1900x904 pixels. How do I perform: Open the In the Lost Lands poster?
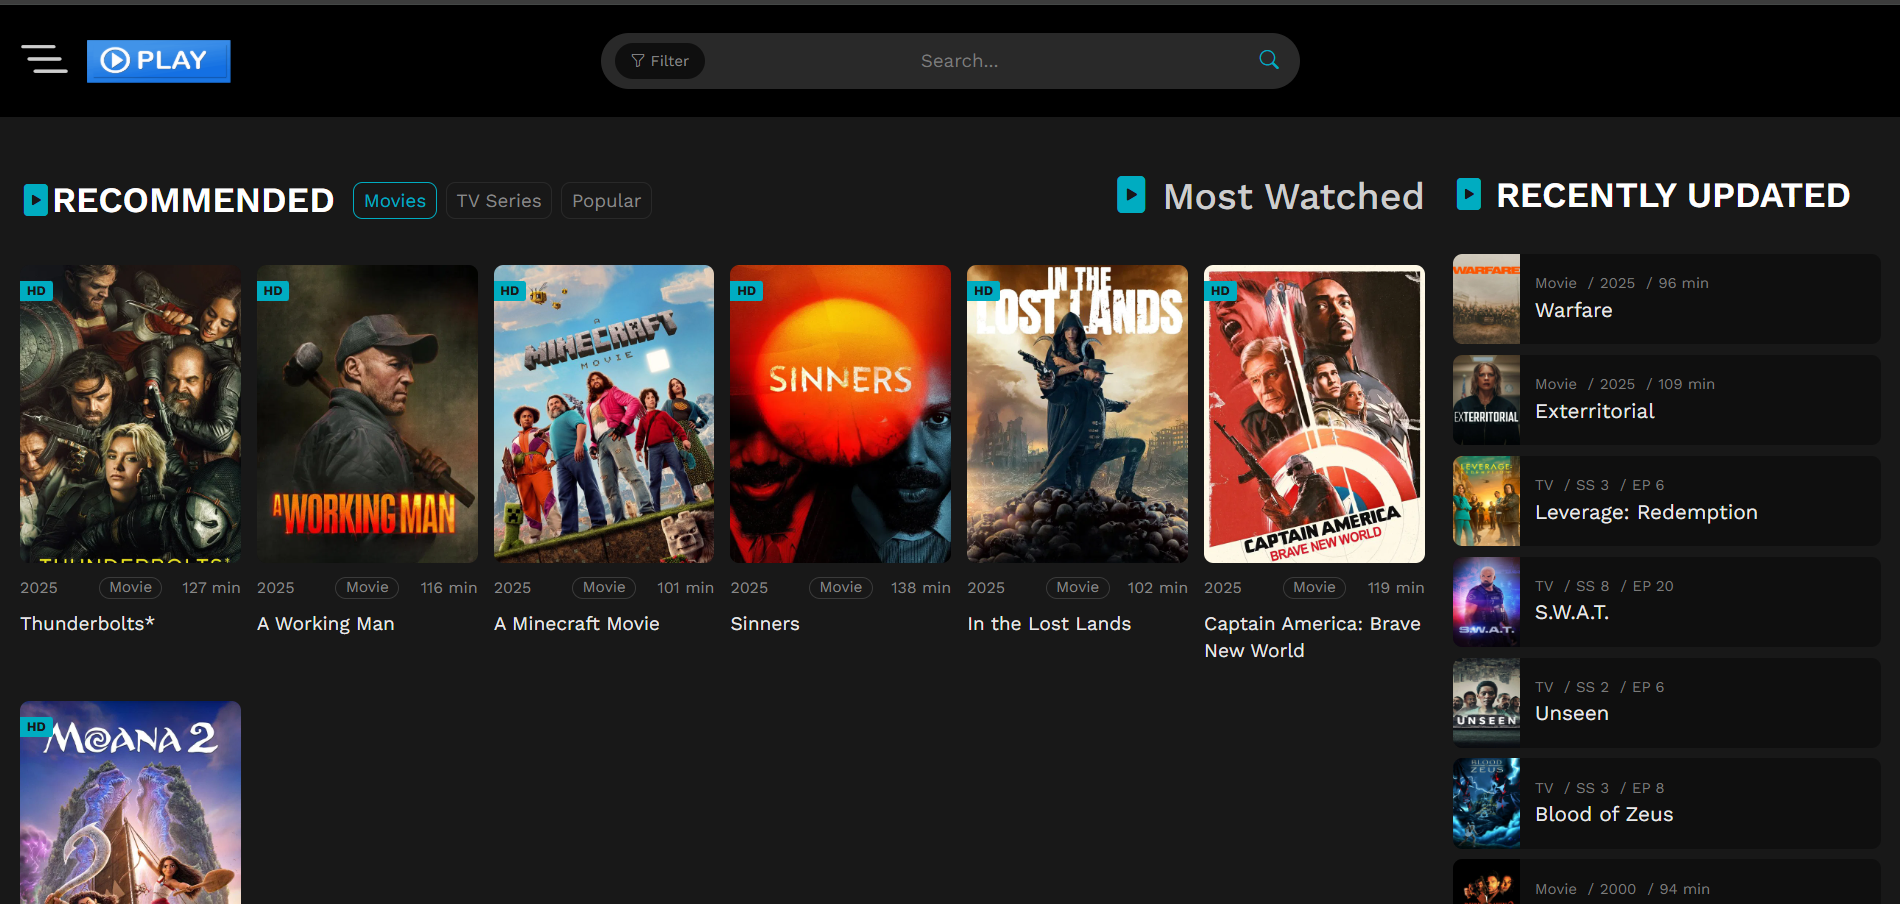coord(1077,413)
